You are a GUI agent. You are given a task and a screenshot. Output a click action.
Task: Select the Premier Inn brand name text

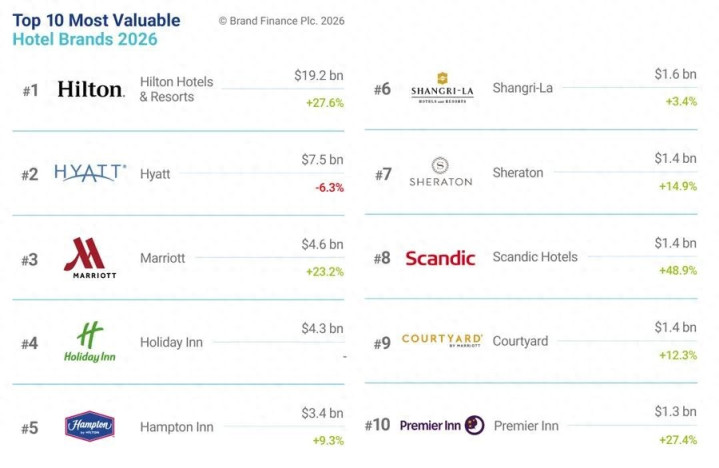(x=526, y=426)
